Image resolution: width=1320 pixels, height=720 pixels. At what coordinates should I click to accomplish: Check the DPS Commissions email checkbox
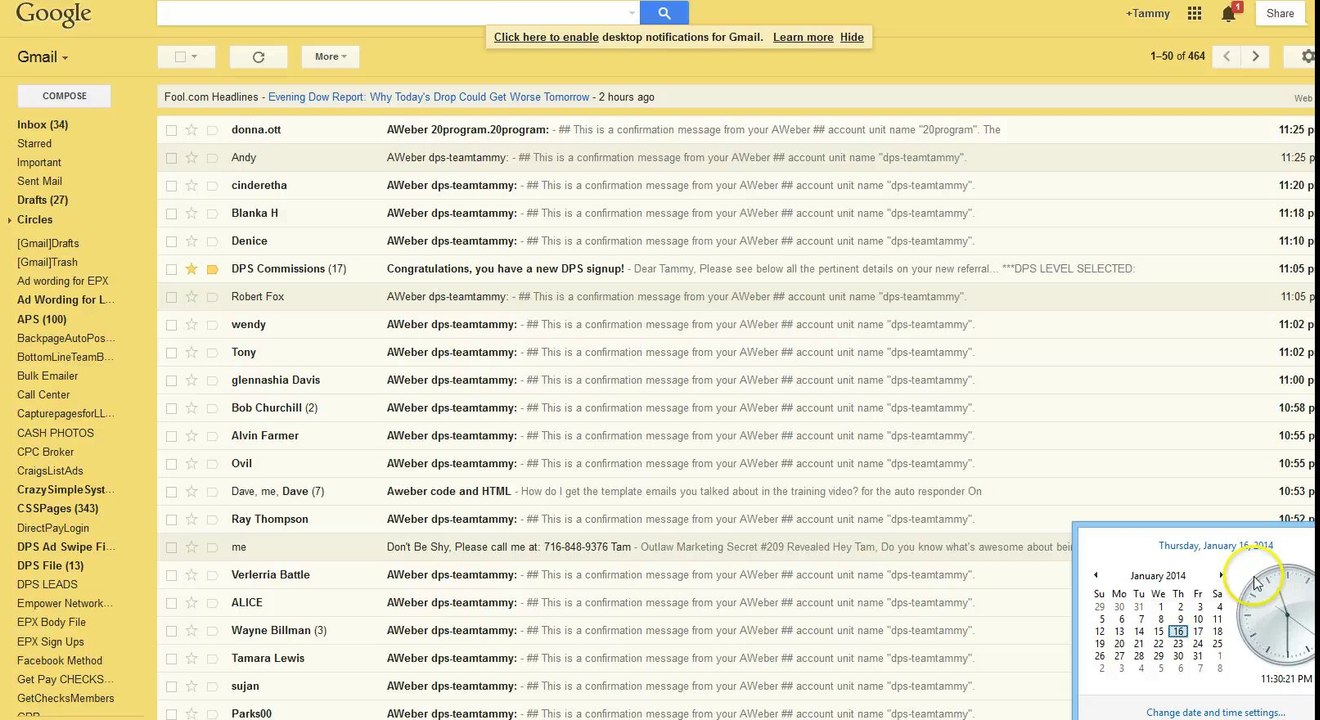171,269
